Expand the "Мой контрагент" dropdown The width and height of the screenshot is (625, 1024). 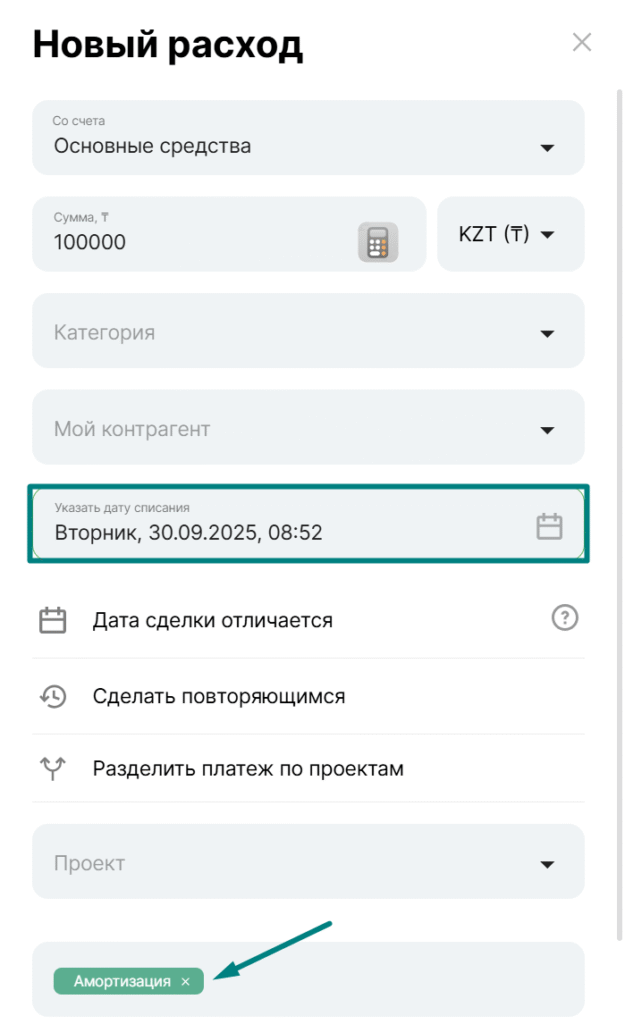(546, 430)
